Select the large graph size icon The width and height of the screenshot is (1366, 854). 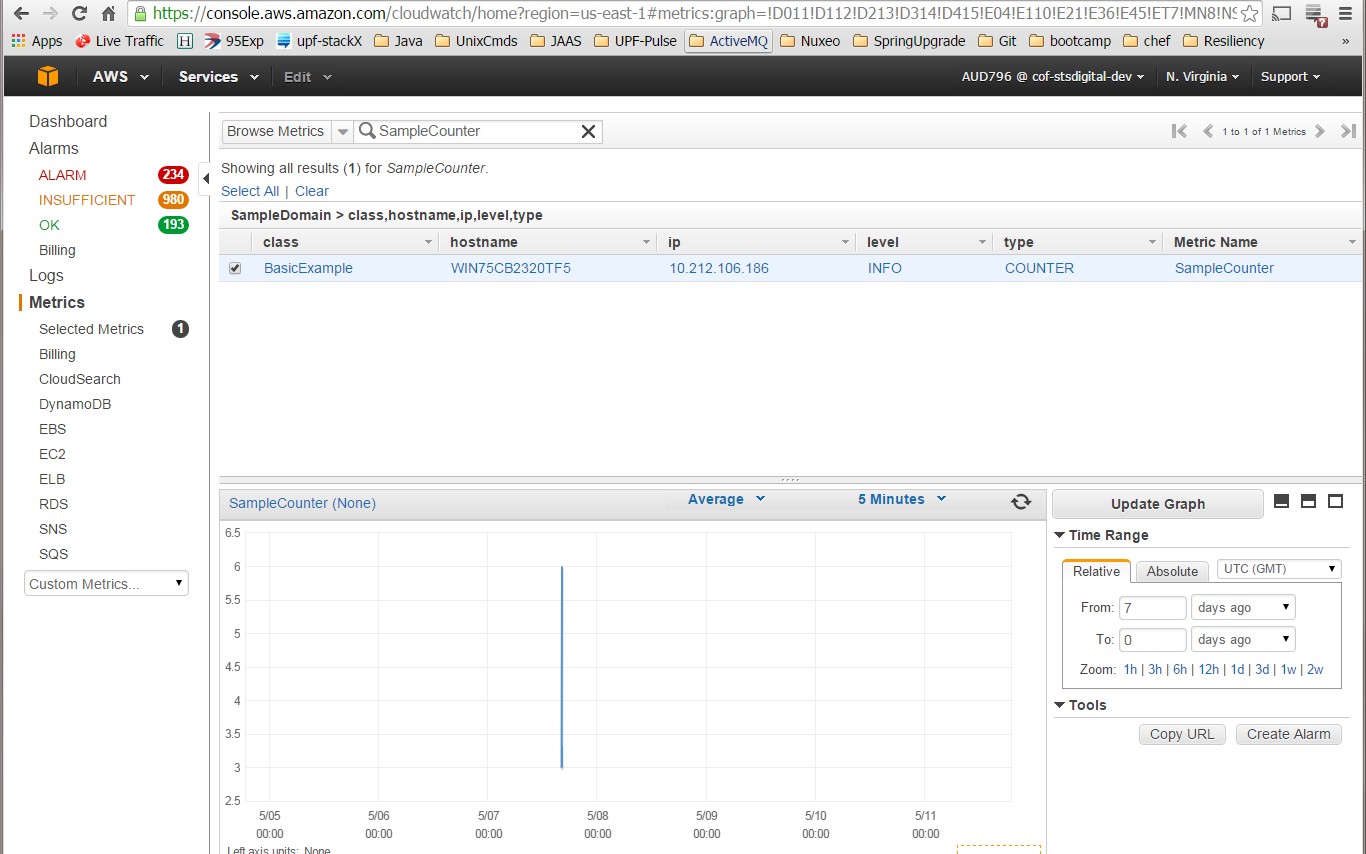[x=1336, y=501]
